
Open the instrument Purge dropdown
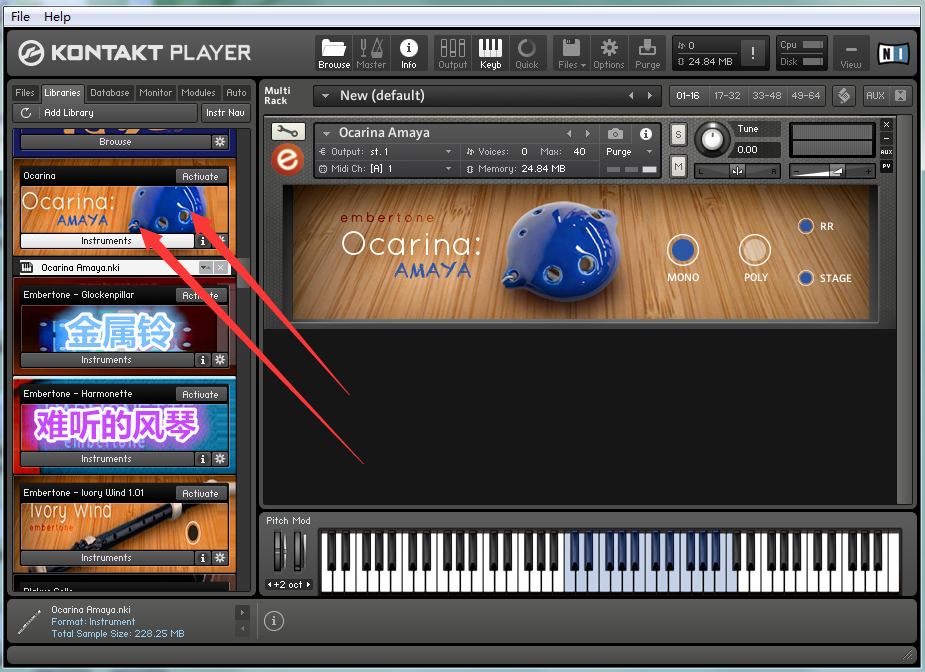(x=650, y=152)
